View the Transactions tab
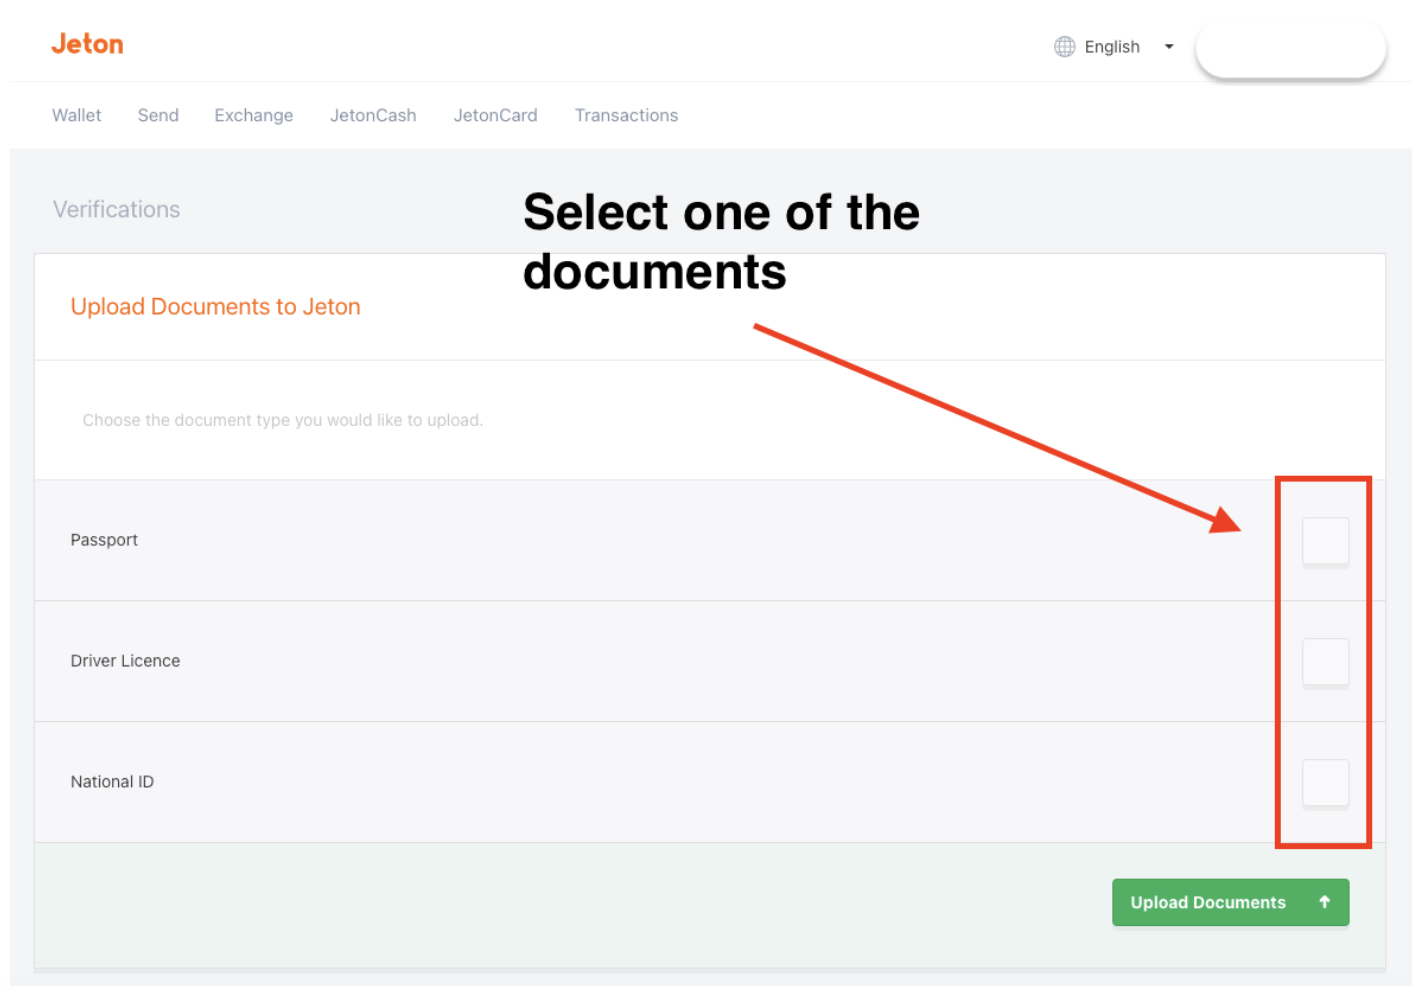 point(626,115)
